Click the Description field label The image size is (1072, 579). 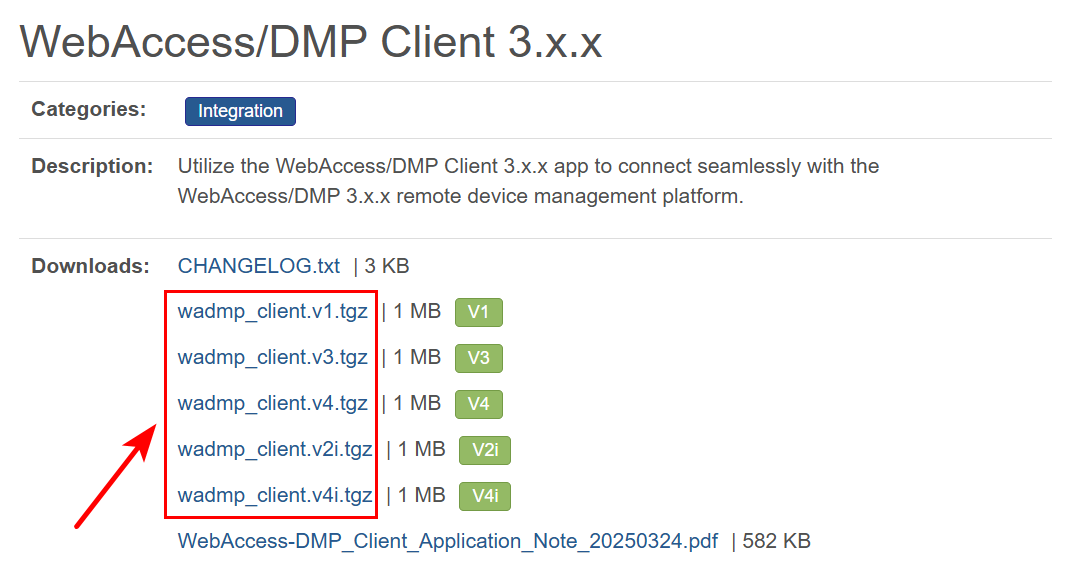[92, 166]
